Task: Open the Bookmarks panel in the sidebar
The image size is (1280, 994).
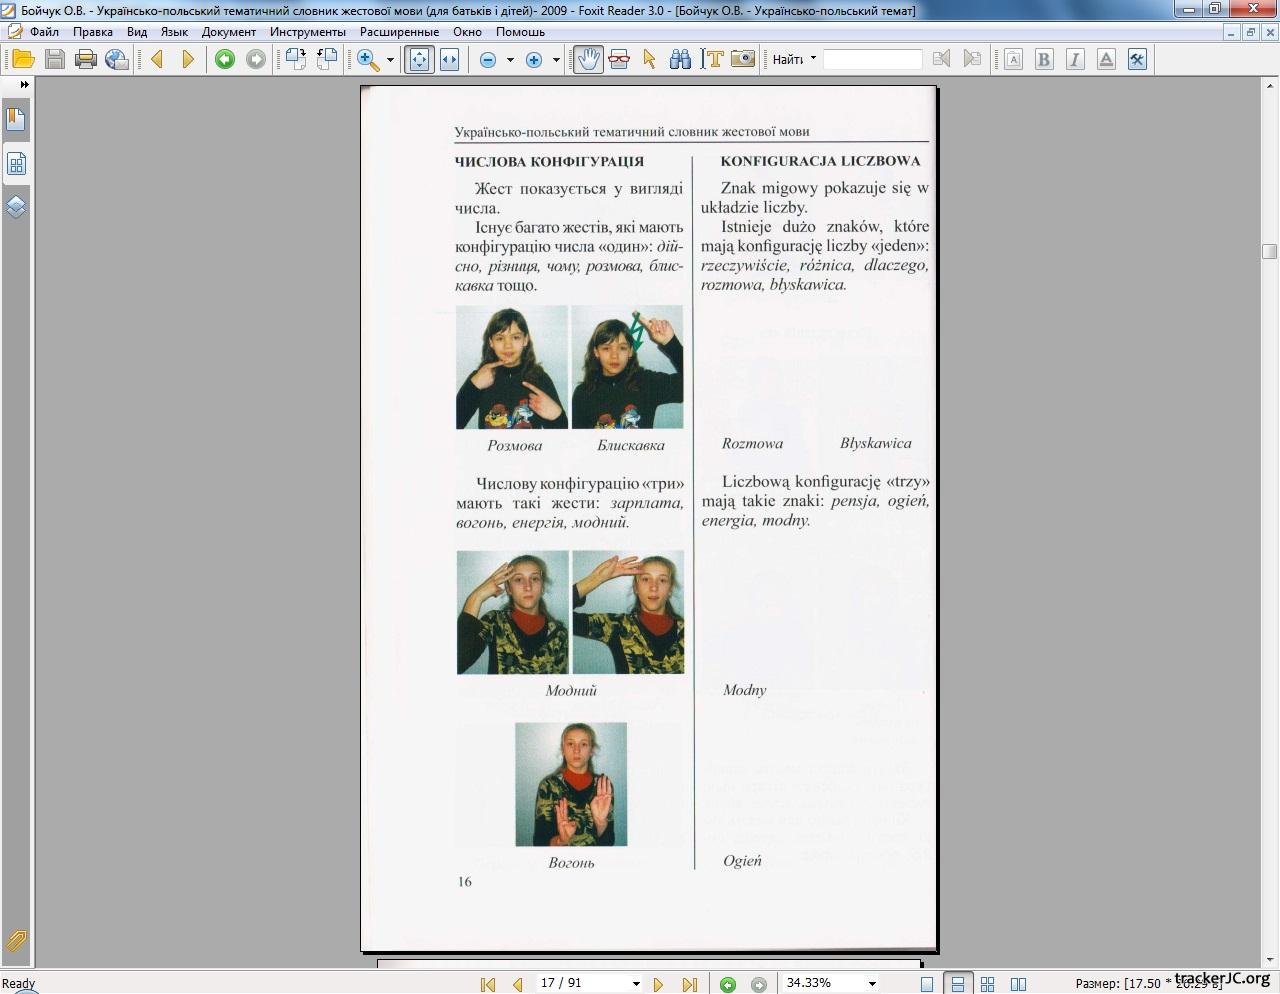Action: [16, 120]
